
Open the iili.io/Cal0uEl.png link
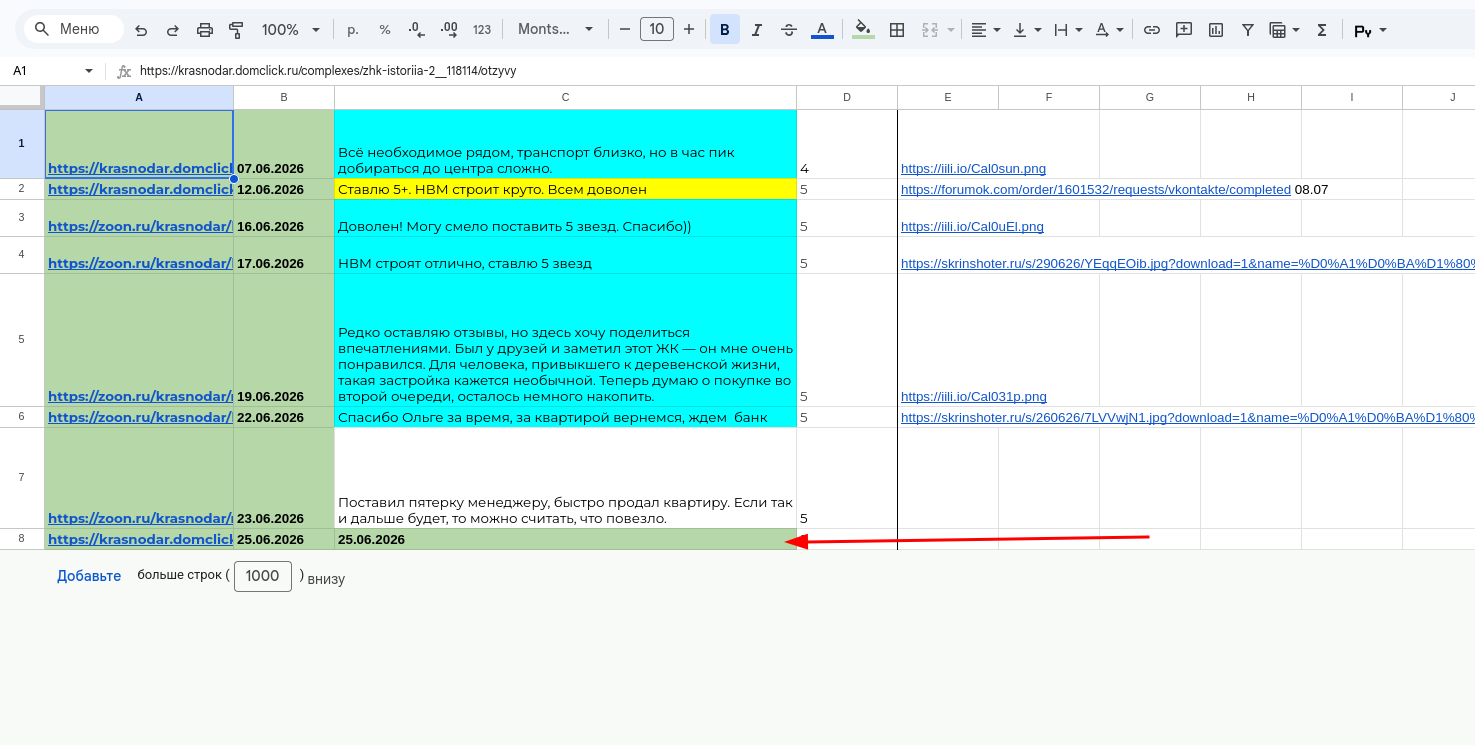(x=972, y=227)
